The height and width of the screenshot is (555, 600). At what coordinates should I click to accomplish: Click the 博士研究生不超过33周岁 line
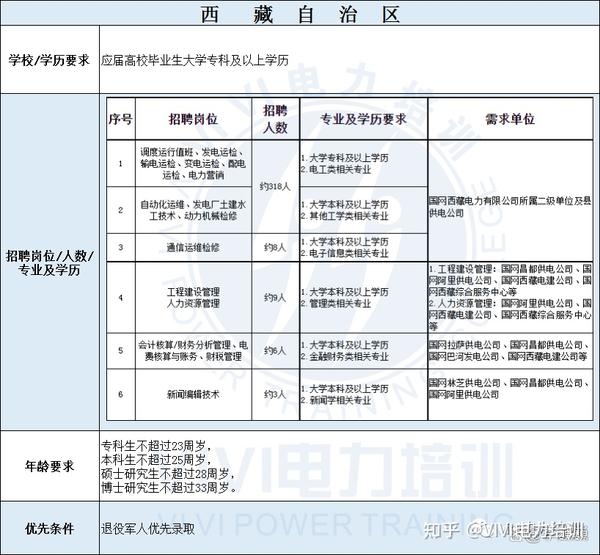[x=169, y=488]
